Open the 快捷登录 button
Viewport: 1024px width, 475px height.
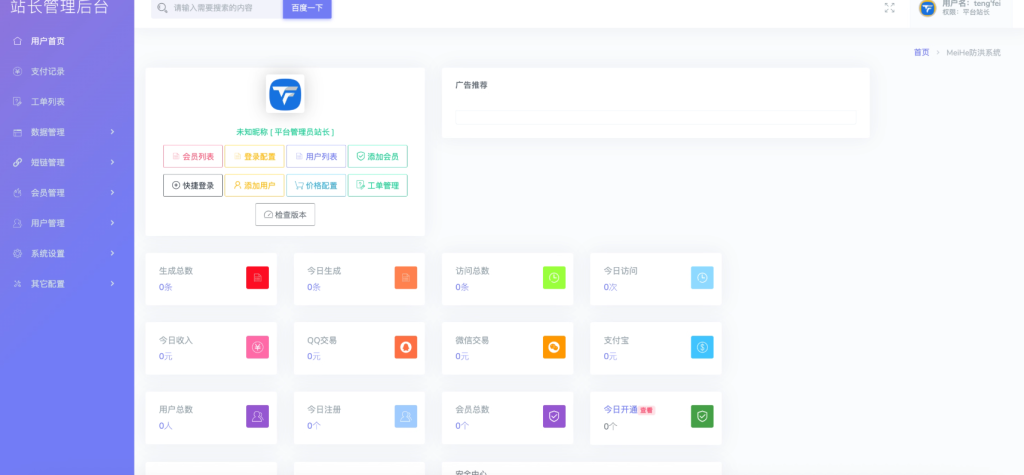(193, 185)
